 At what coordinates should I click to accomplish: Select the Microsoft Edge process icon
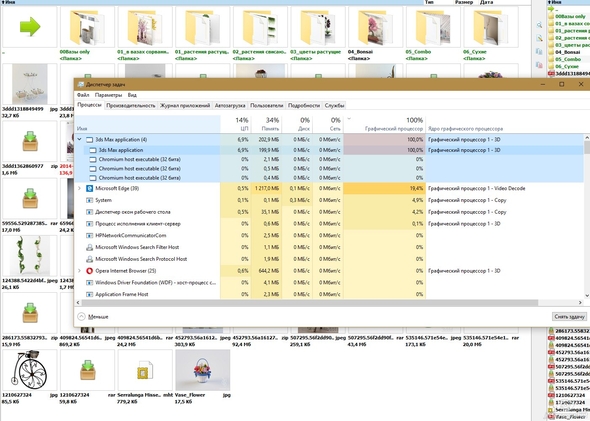(x=90, y=188)
